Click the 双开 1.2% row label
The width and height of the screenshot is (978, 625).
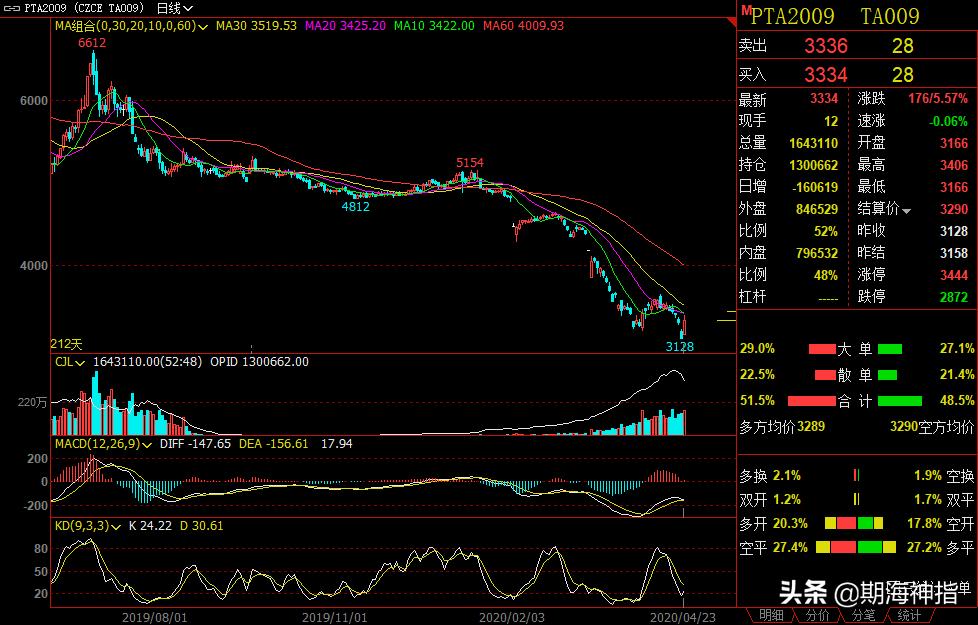(x=770, y=500)
